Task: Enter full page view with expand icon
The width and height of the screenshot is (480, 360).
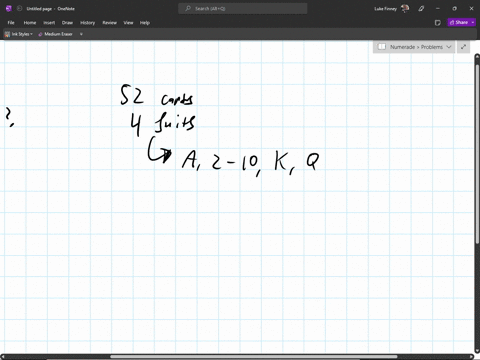Action: coord(463,47)
